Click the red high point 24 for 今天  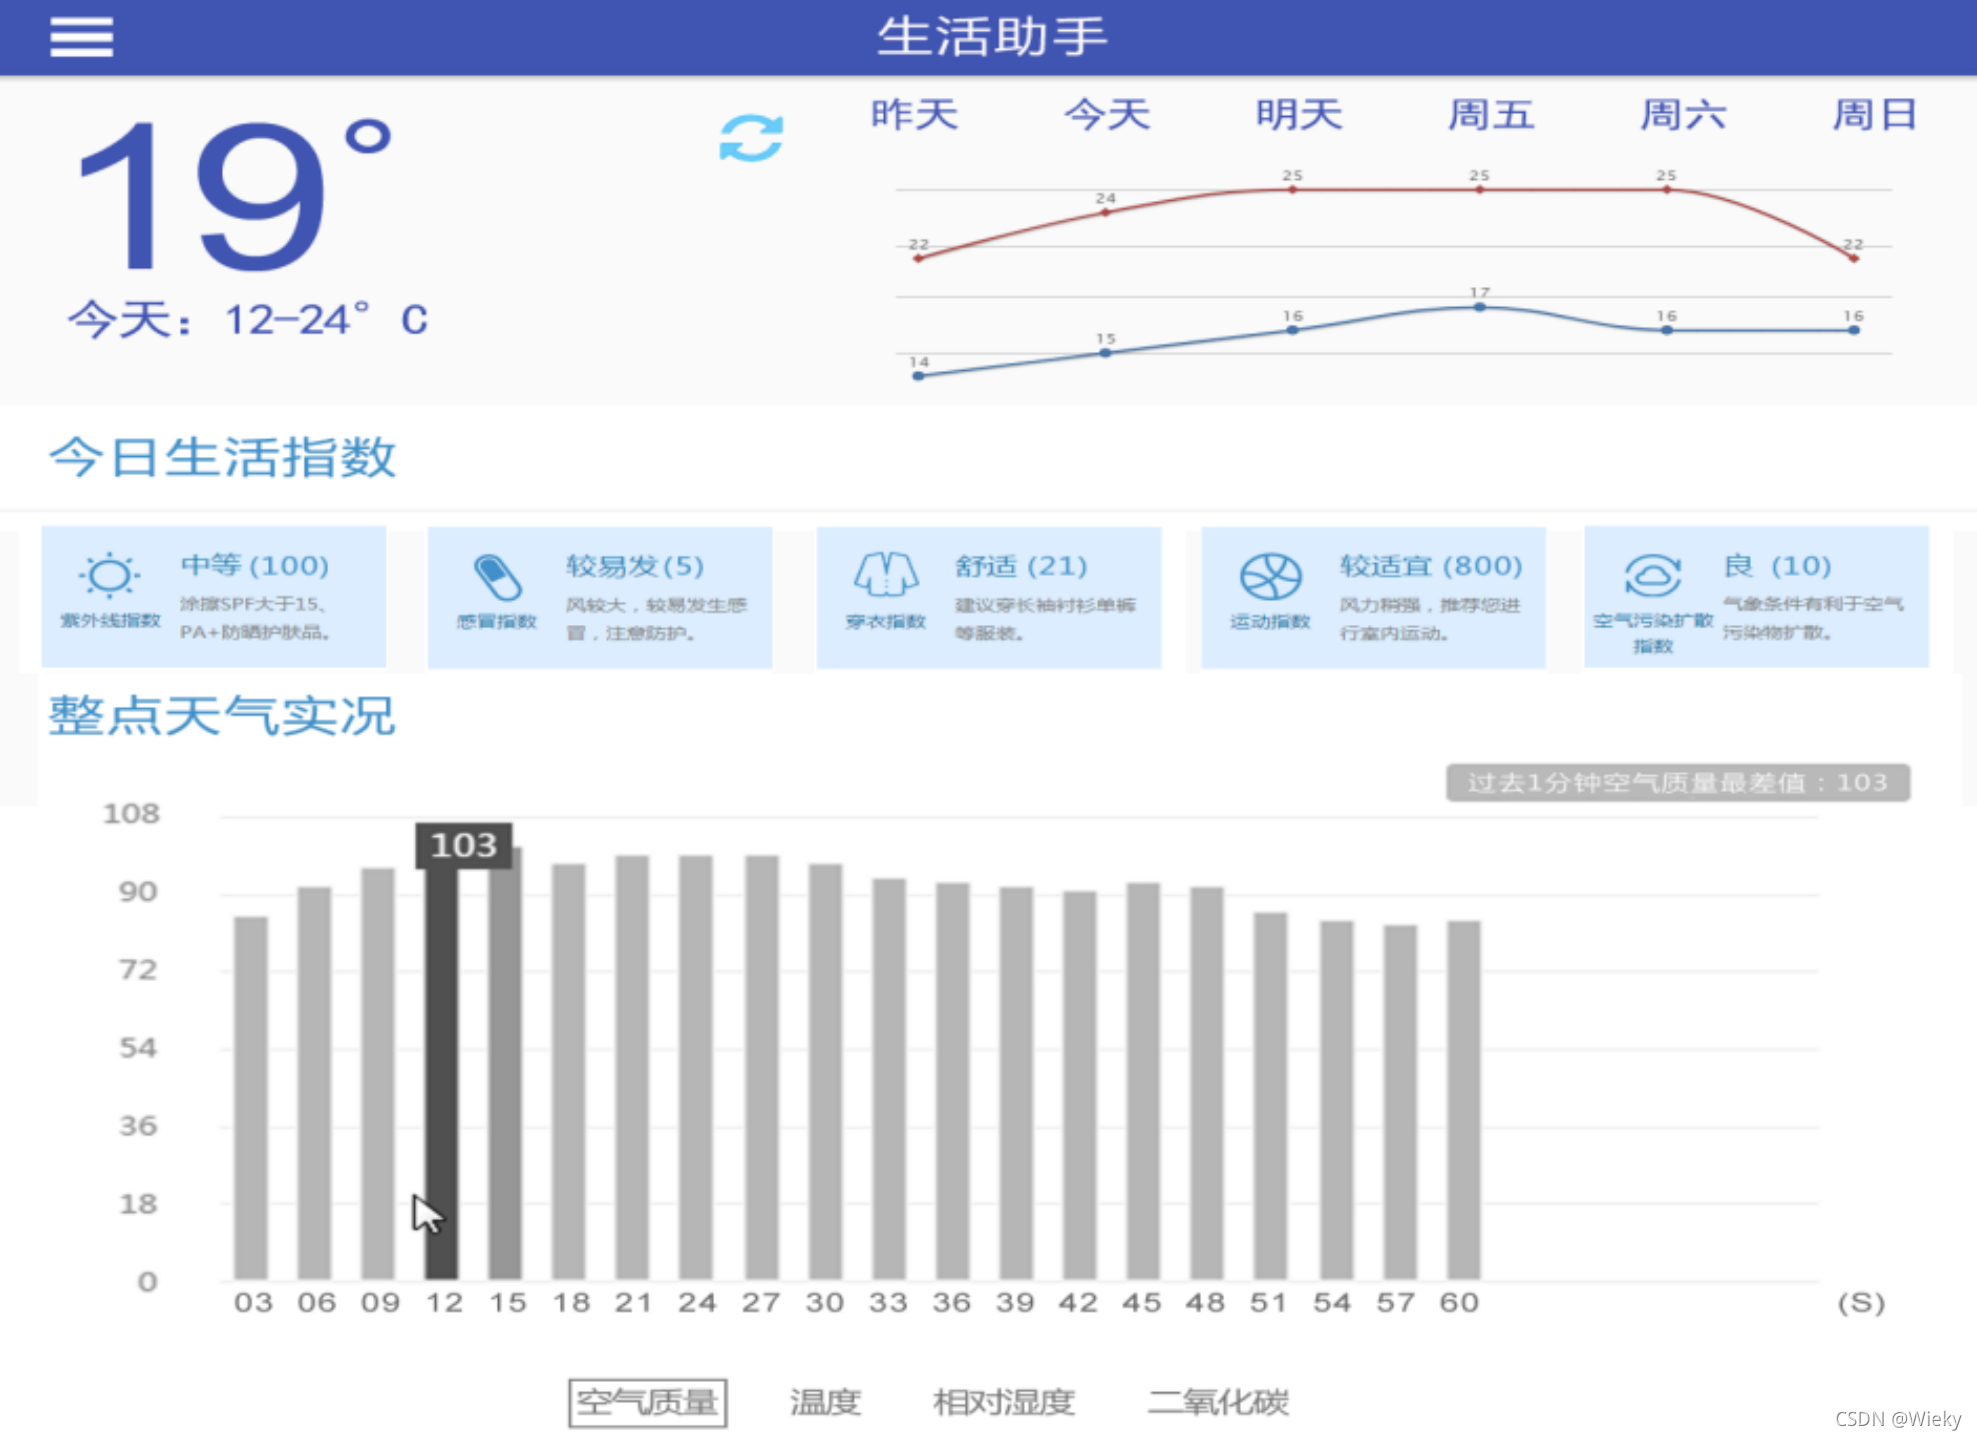pyautogui.click(x=1105, y=212)
